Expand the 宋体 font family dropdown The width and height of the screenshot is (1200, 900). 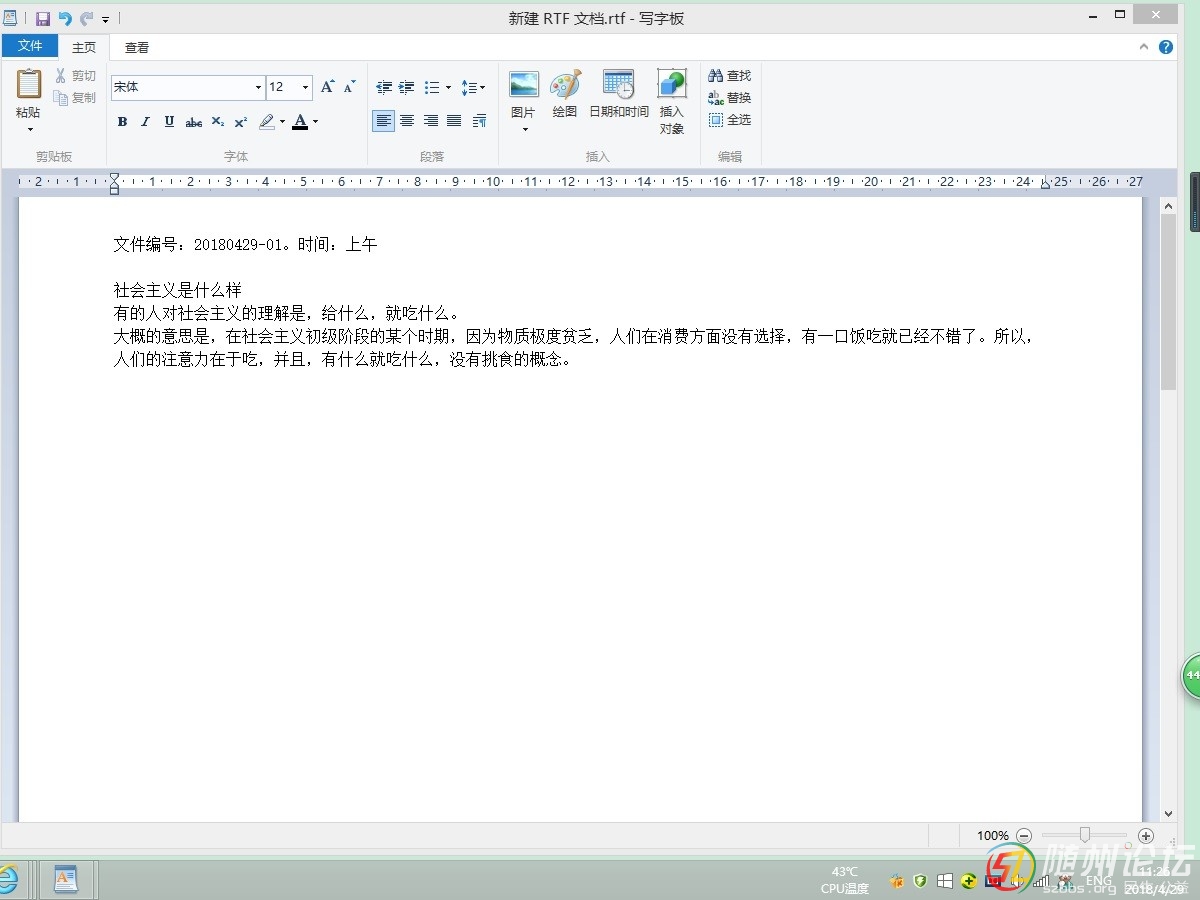pyautogui.click(x=258, y=88)
